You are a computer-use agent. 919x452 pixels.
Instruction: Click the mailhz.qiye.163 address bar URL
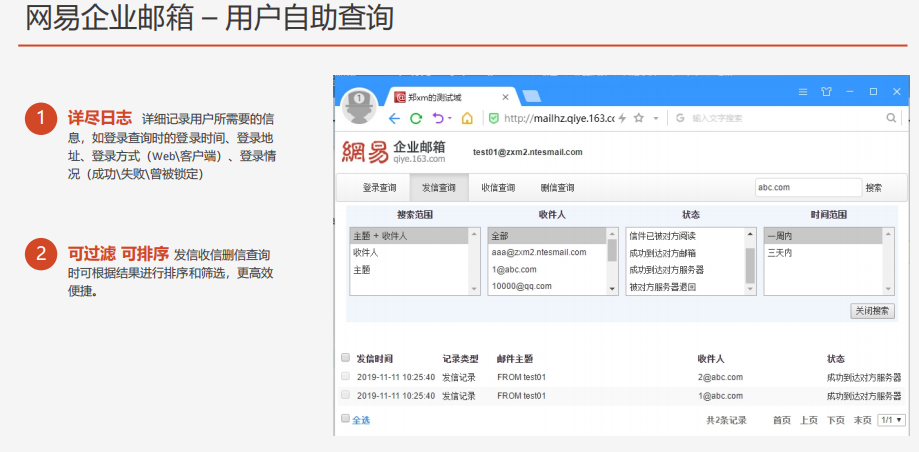click(559, 118)
